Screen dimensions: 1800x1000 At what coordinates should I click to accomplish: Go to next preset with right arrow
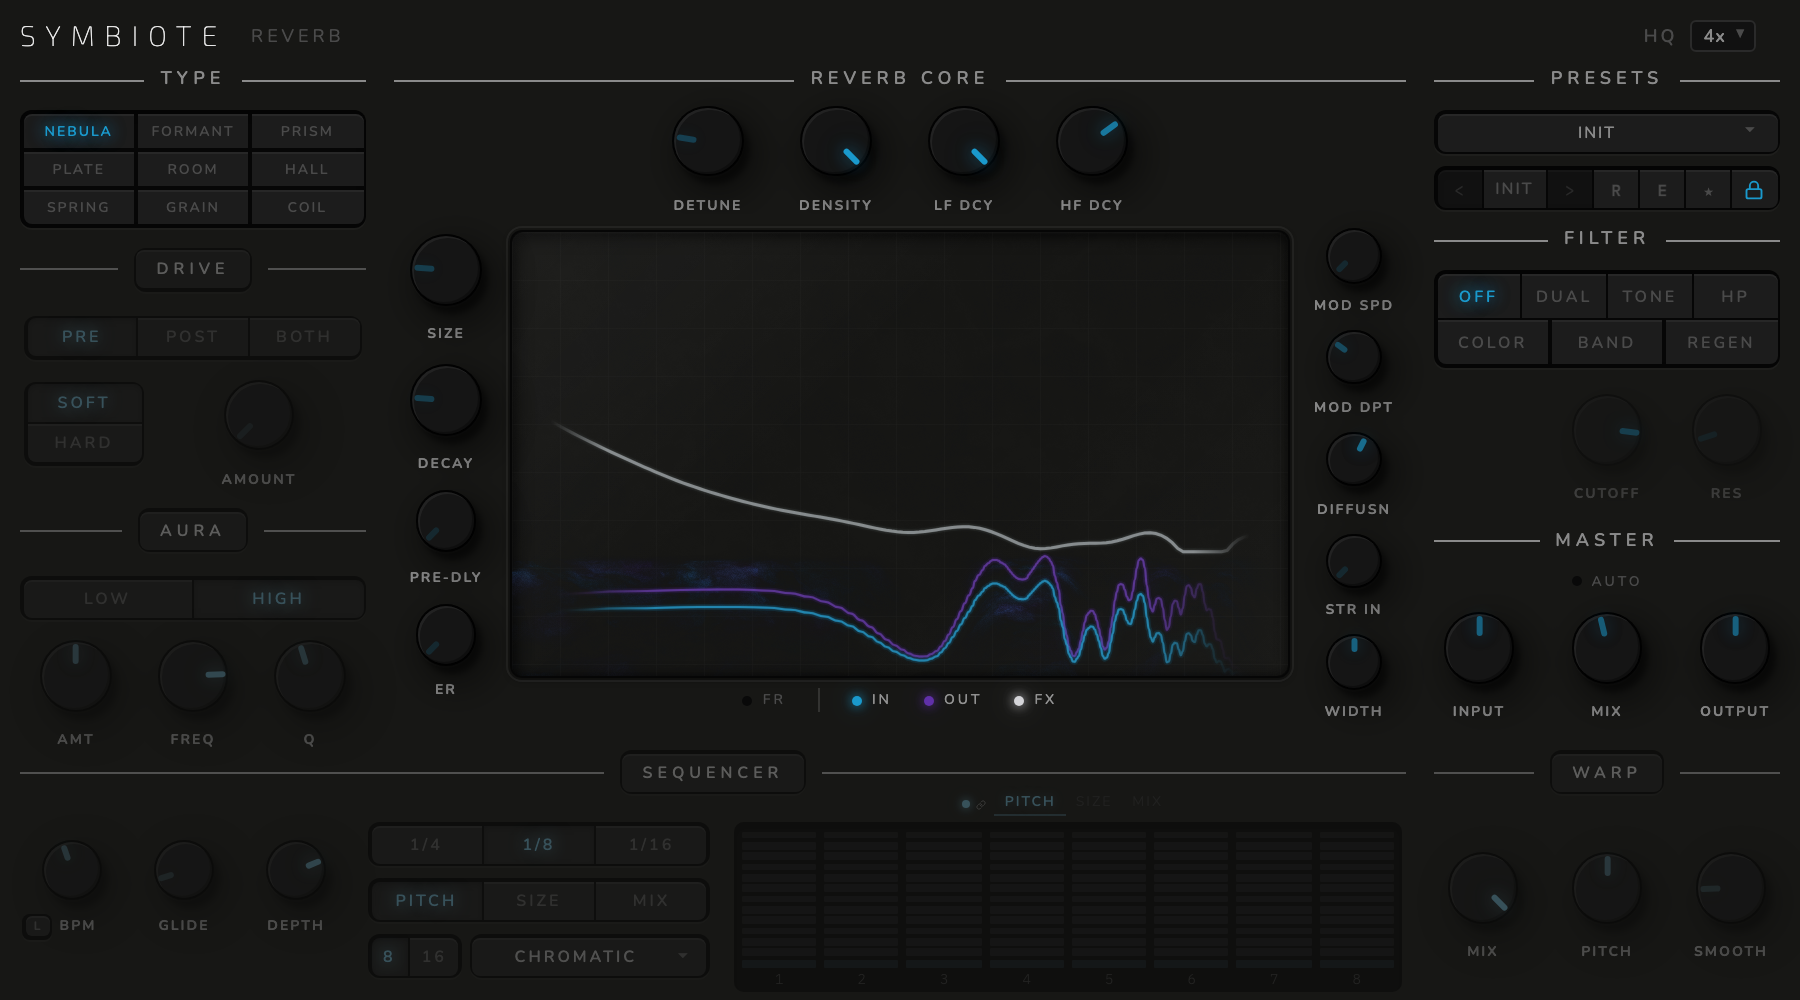(1570, 190)
